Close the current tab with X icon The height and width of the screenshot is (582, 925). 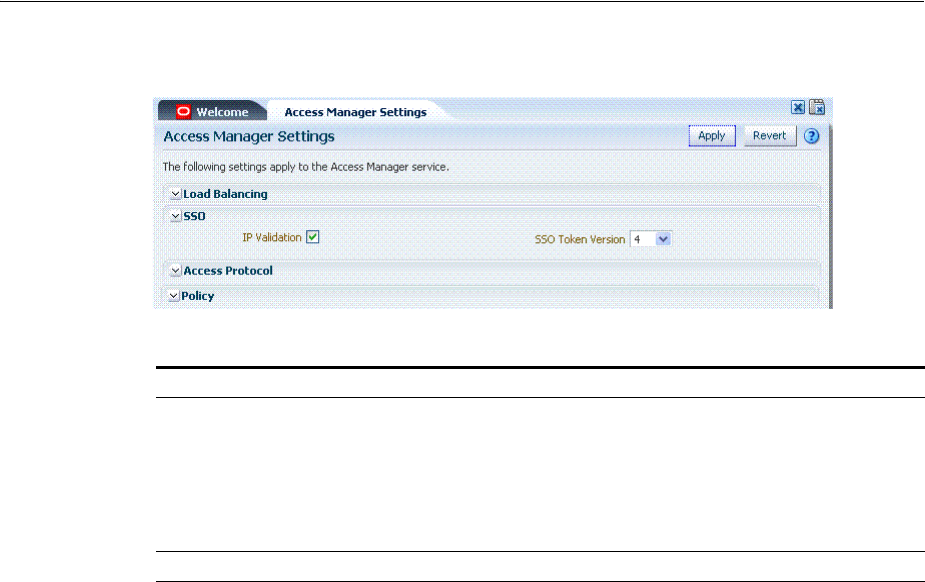click(x=798, y=107)
